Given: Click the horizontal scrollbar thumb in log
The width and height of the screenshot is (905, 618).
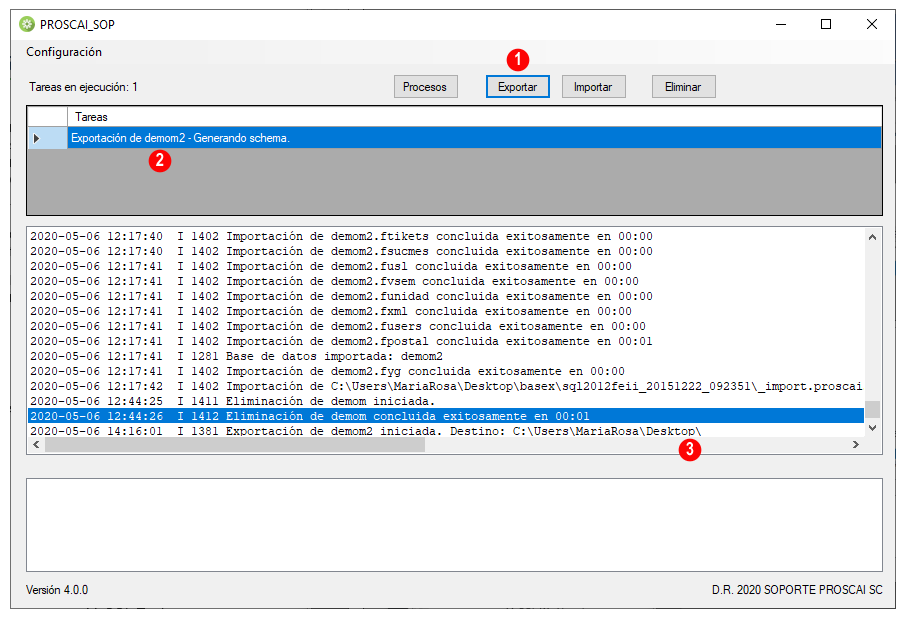Looking at the screenshot, I should [235, 444].
